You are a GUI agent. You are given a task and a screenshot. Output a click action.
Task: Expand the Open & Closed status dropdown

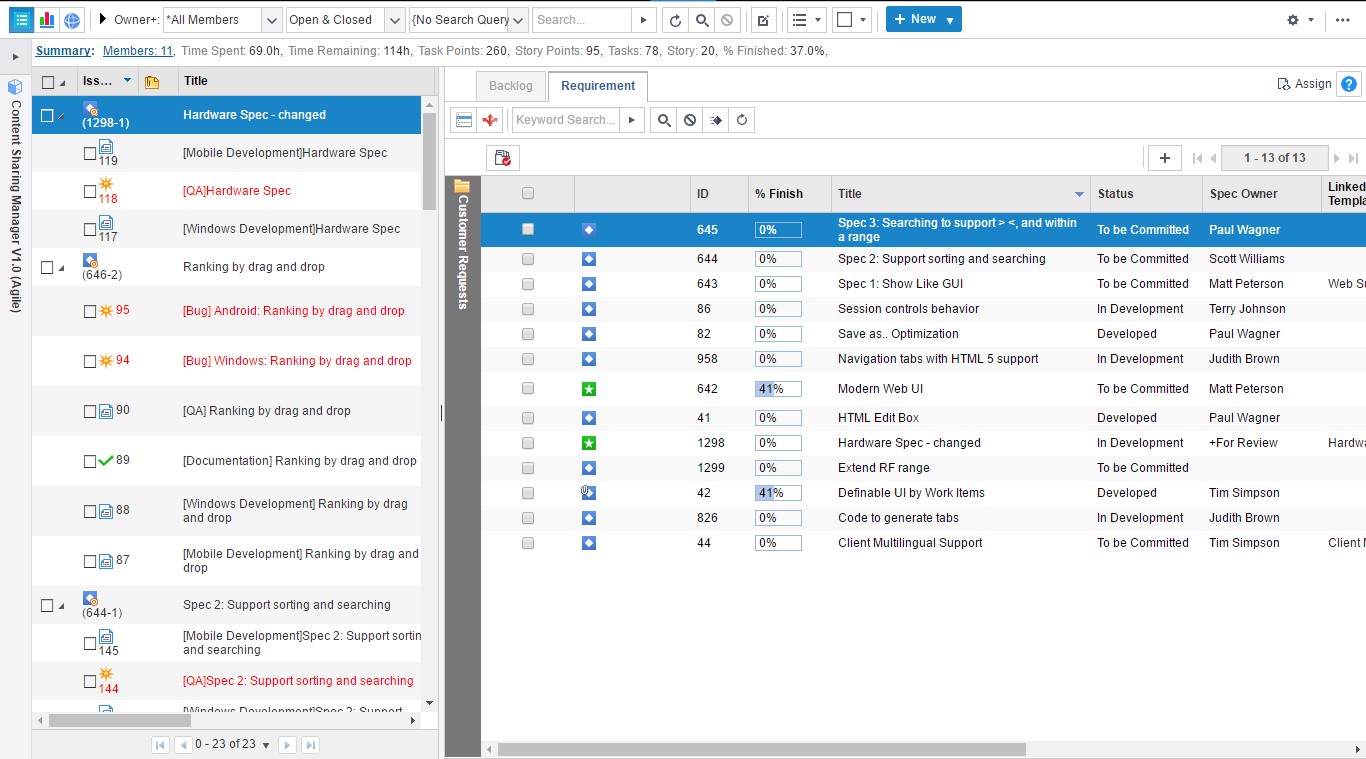coord(393,20)
